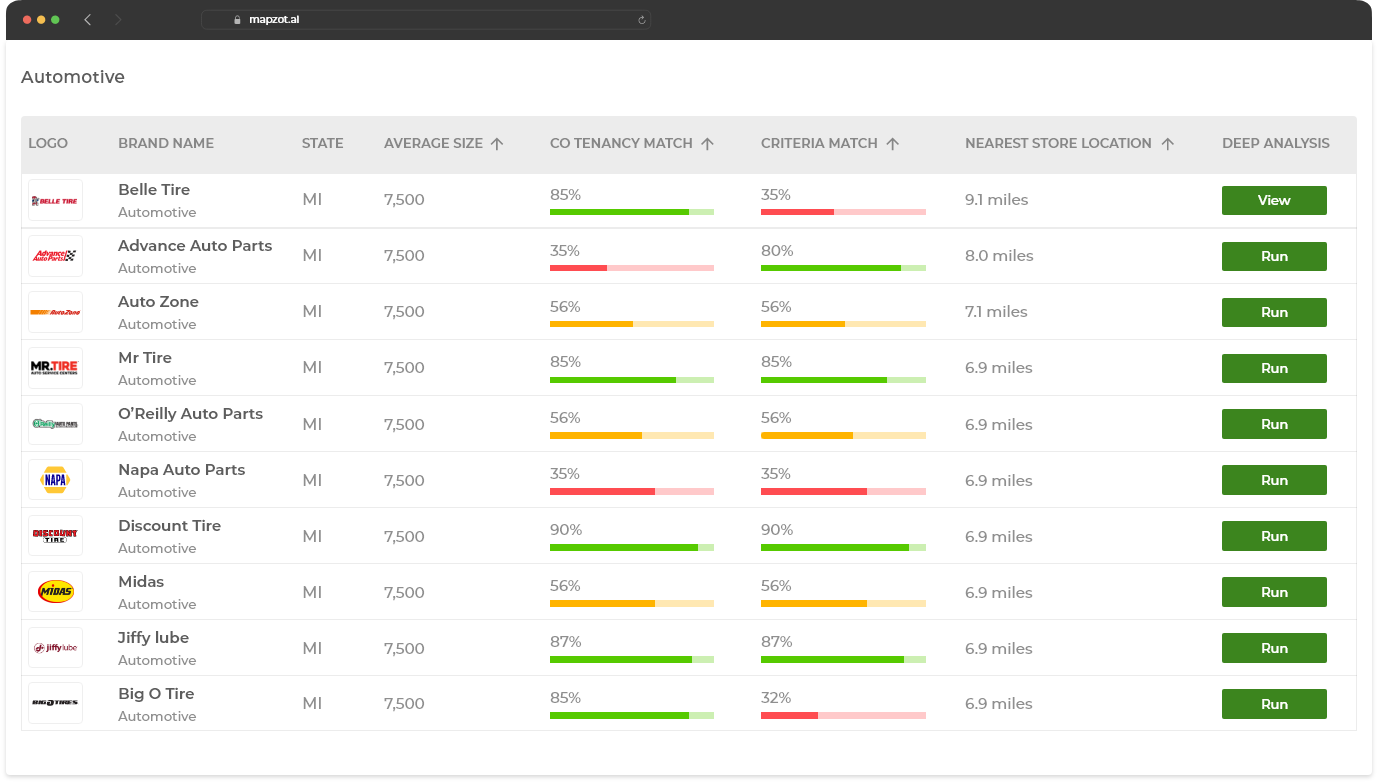
Task: Sort by Criteria Match arrow
Action: point(893,144)
